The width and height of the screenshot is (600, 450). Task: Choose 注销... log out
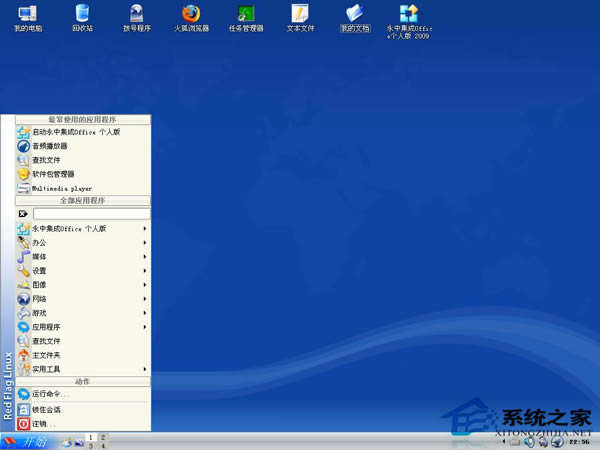(x=83, y=424)
